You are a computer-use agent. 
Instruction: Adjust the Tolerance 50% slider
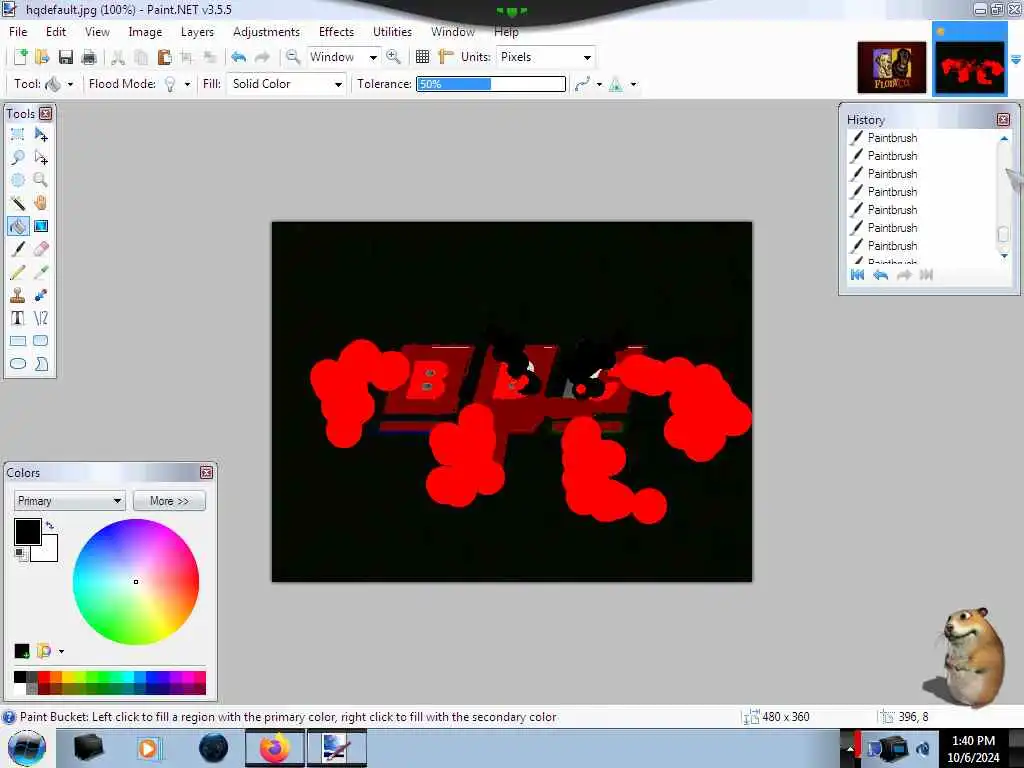click(491, 84)
